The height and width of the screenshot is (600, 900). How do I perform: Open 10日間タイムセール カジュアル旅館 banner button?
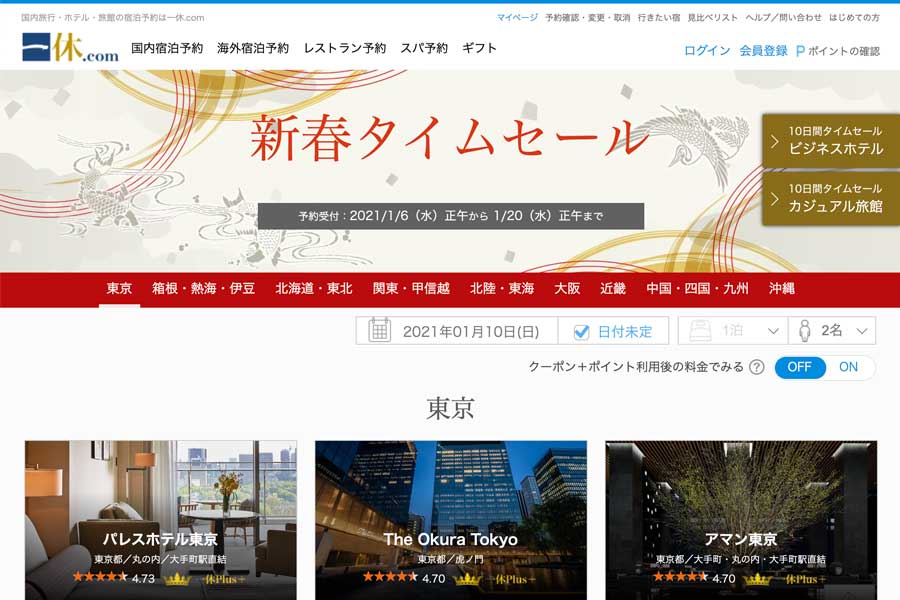(831, 198)
